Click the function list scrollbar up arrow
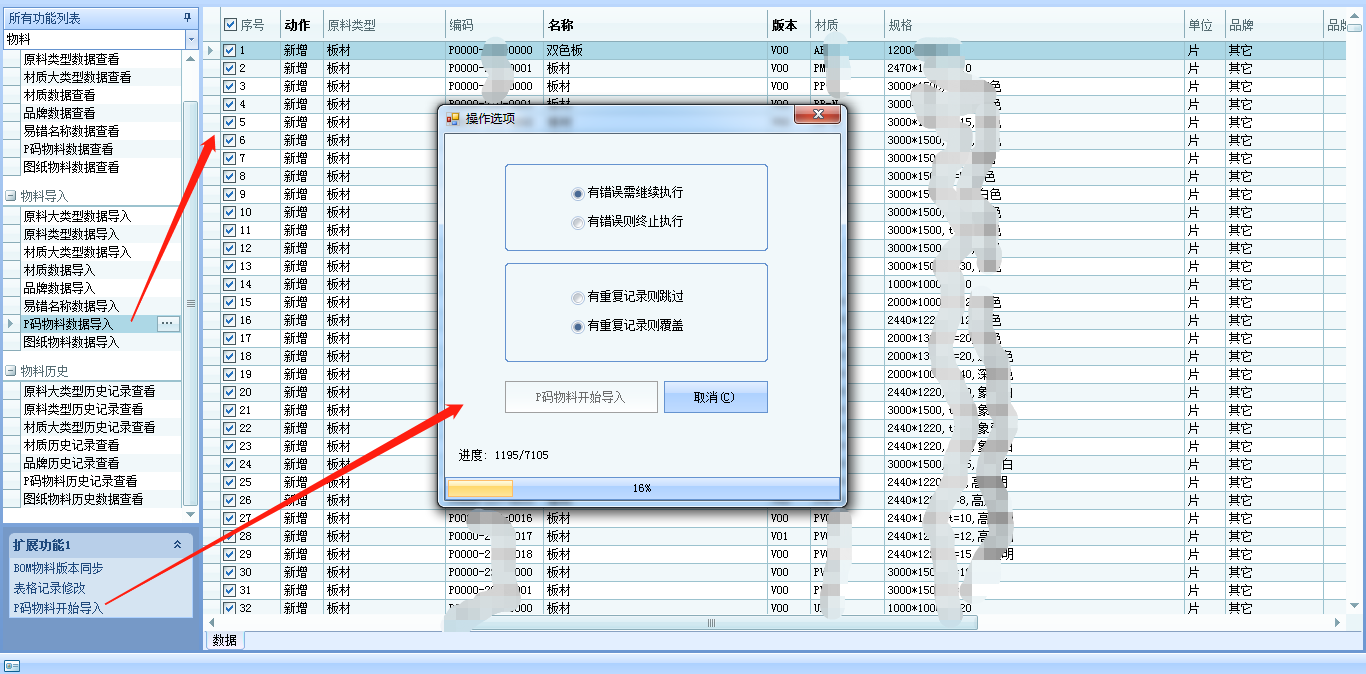Image resolution: width=1366 pixels, height=674 pixels. point(191,58)
